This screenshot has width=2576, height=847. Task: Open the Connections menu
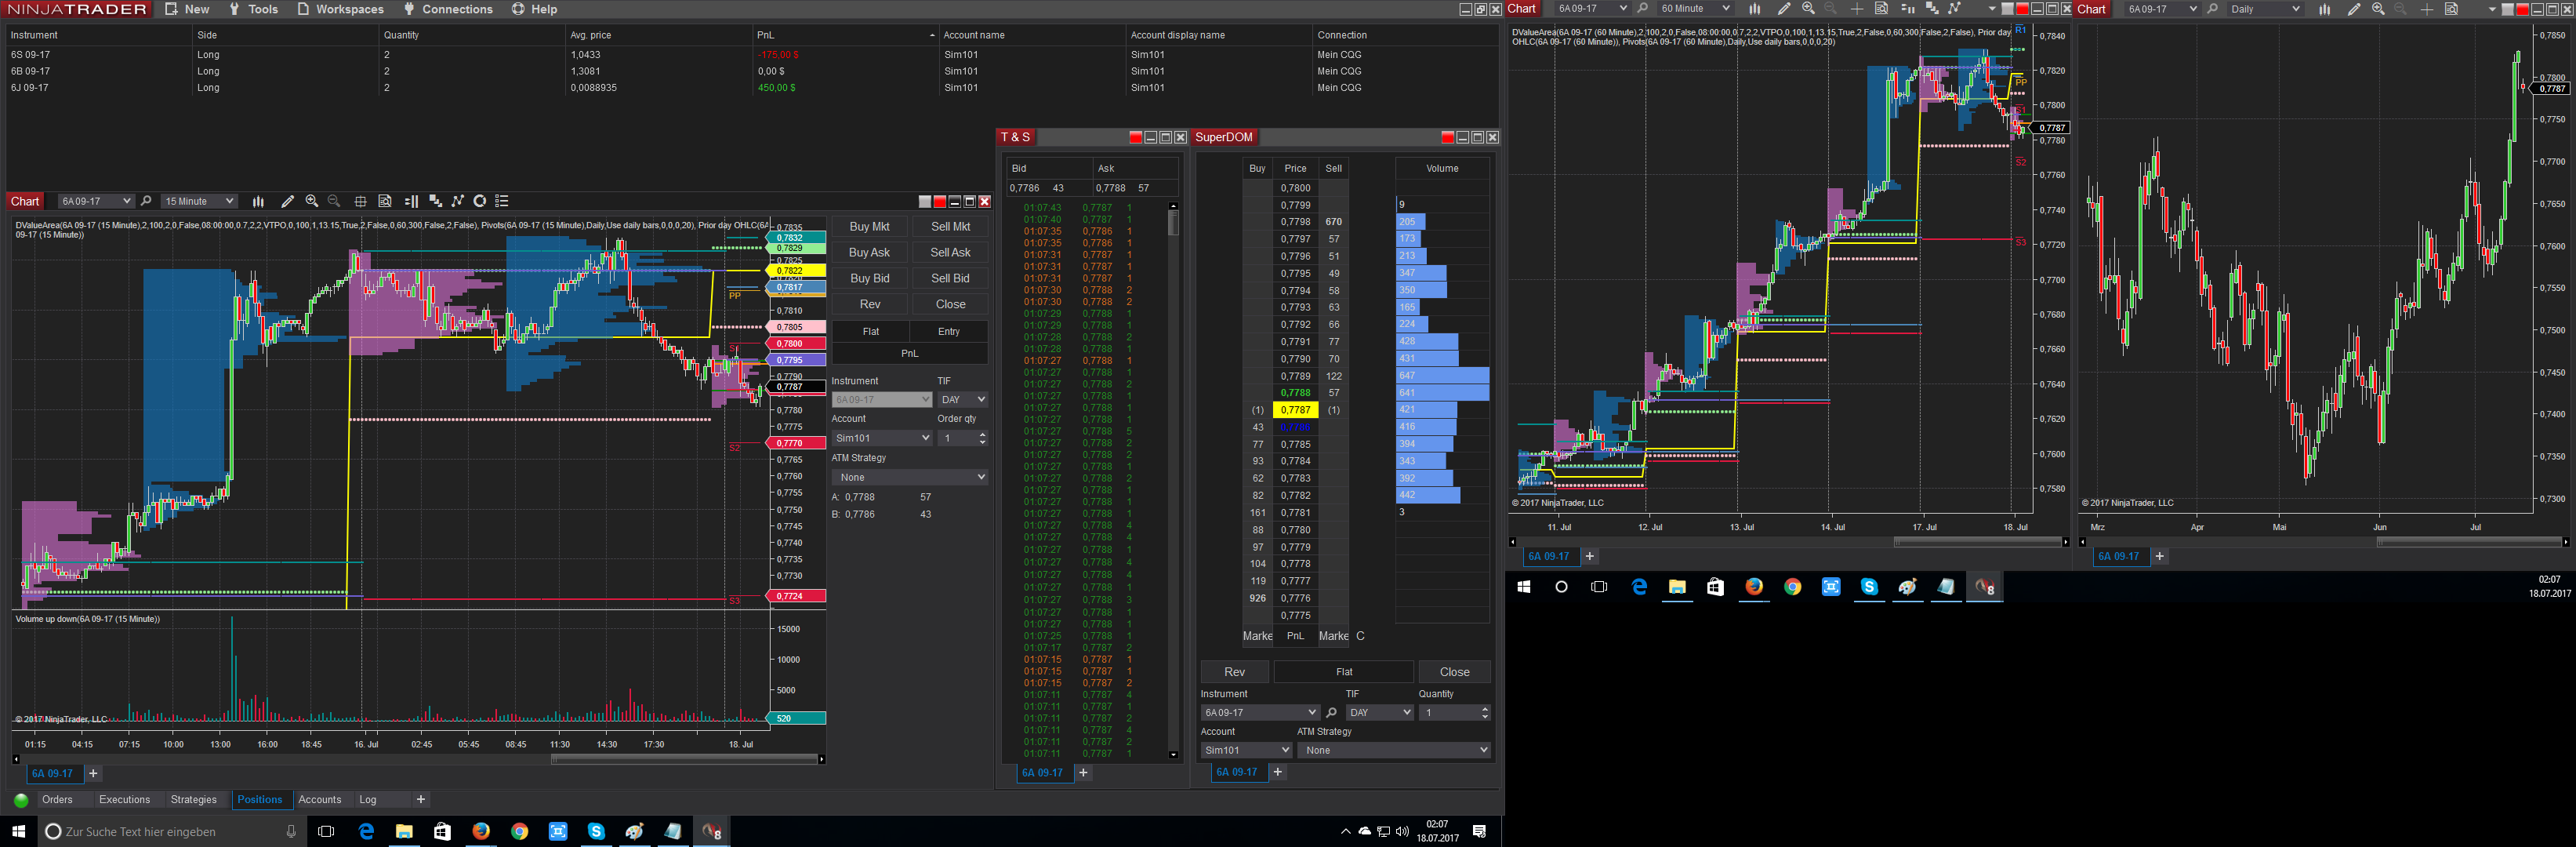coord(448,9)
